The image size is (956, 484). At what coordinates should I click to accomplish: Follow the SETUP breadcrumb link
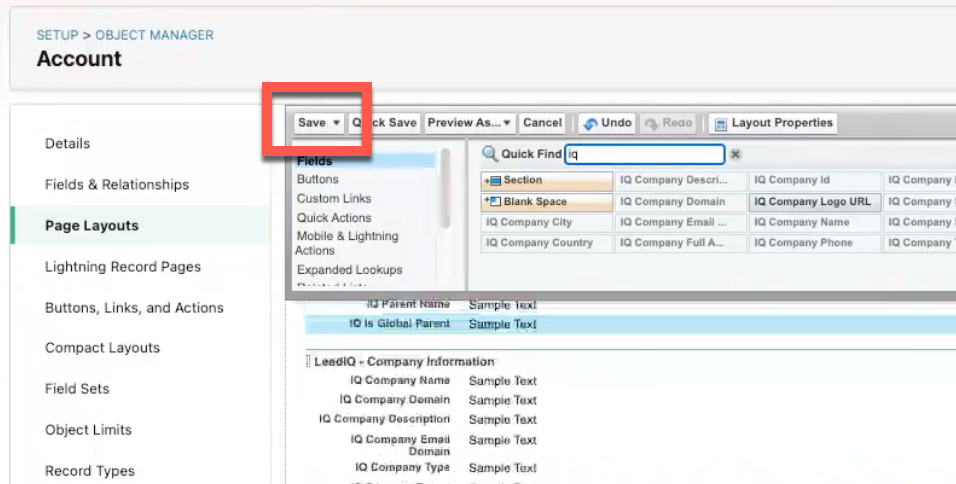tap(57, 35)
